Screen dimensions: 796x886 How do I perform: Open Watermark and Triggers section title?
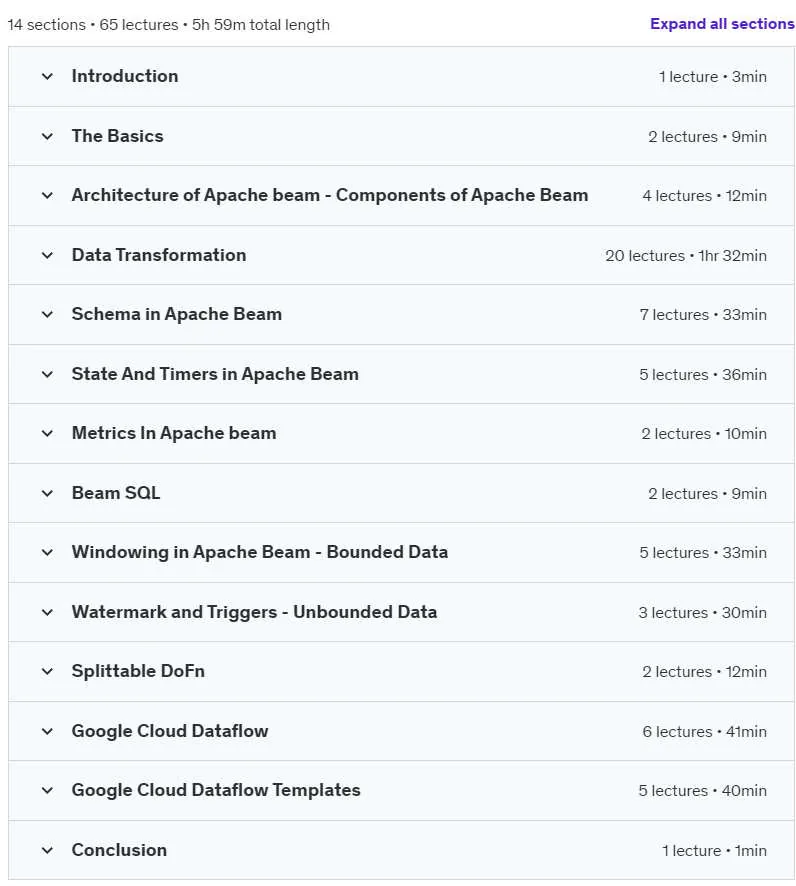point(254,612)
